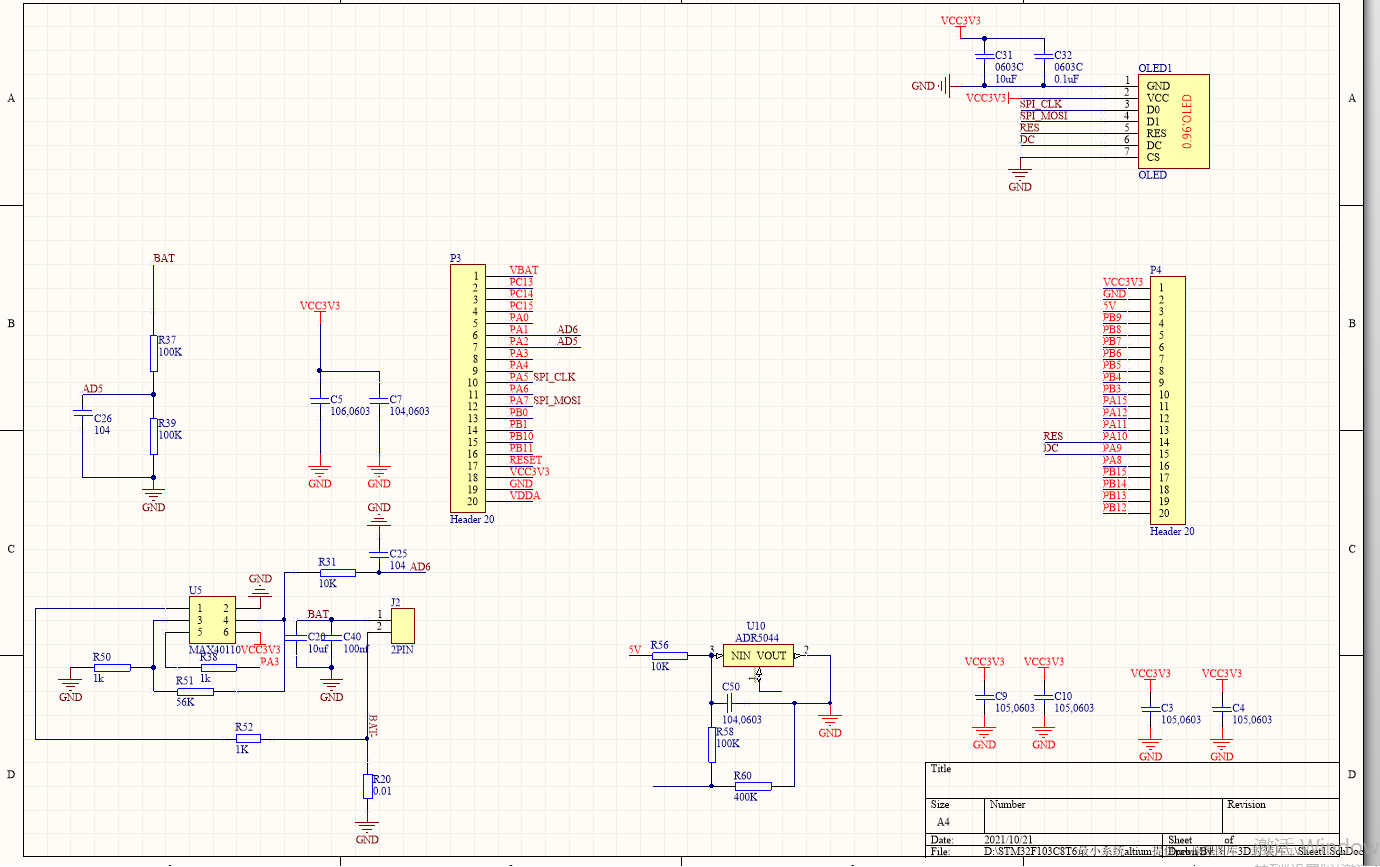
Task: Click the GND symbol below OLED1
Action: click(1020, 178)
